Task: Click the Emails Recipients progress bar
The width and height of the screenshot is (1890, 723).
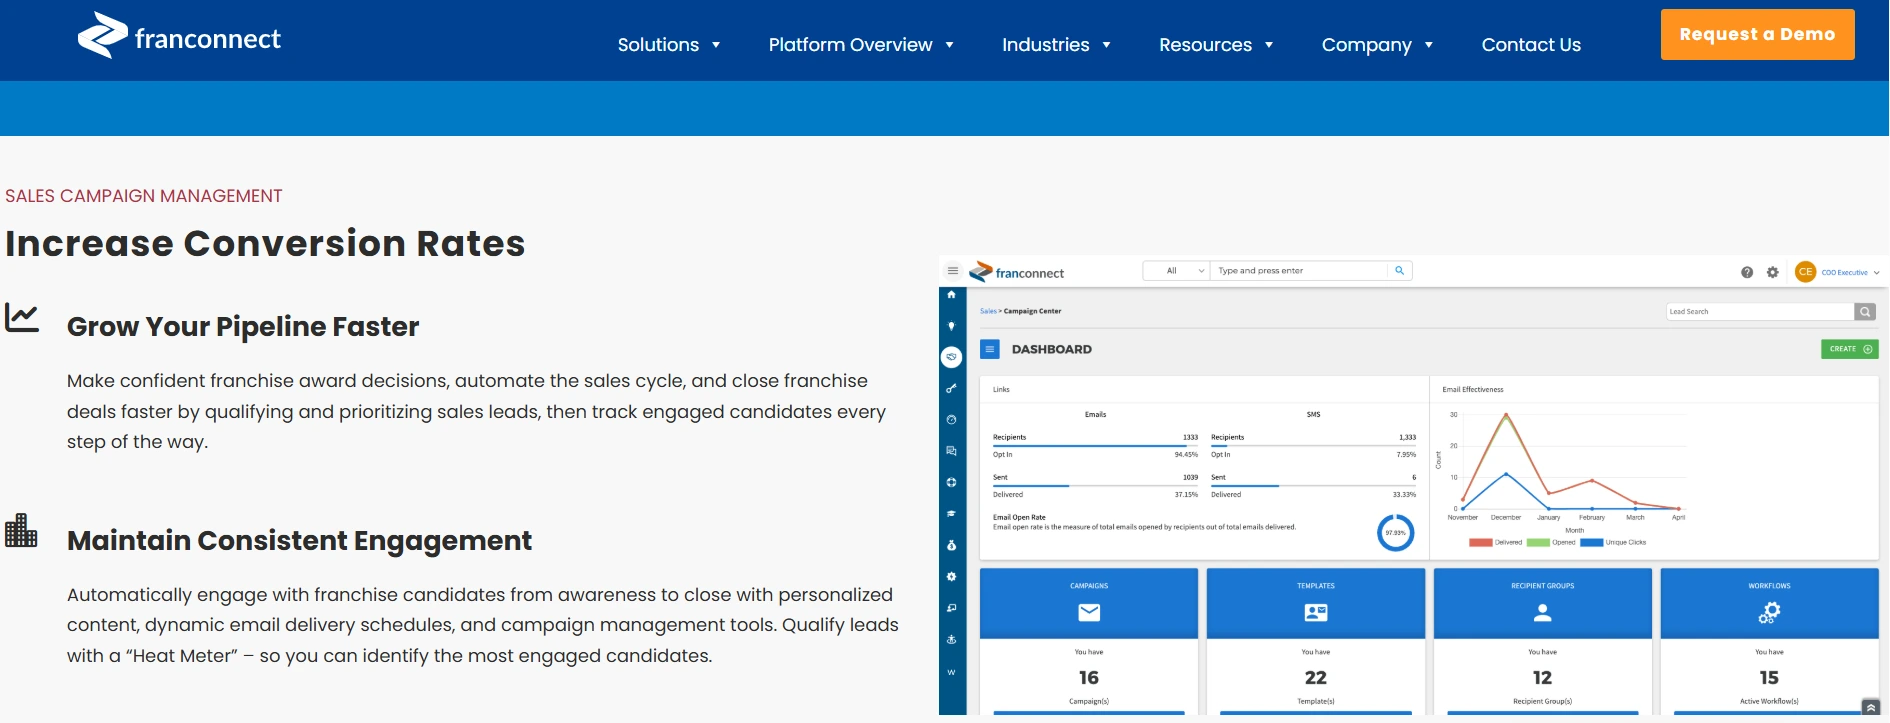Action: [1095, 446]
